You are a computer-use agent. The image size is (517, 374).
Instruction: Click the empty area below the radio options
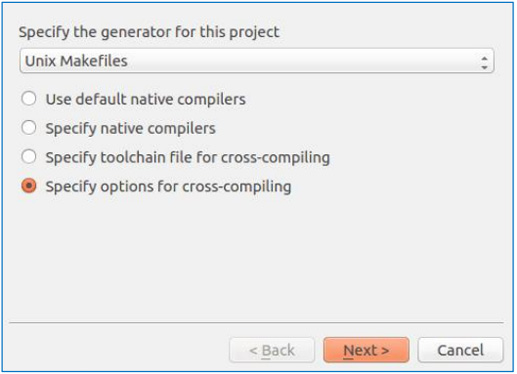[256, 258]
